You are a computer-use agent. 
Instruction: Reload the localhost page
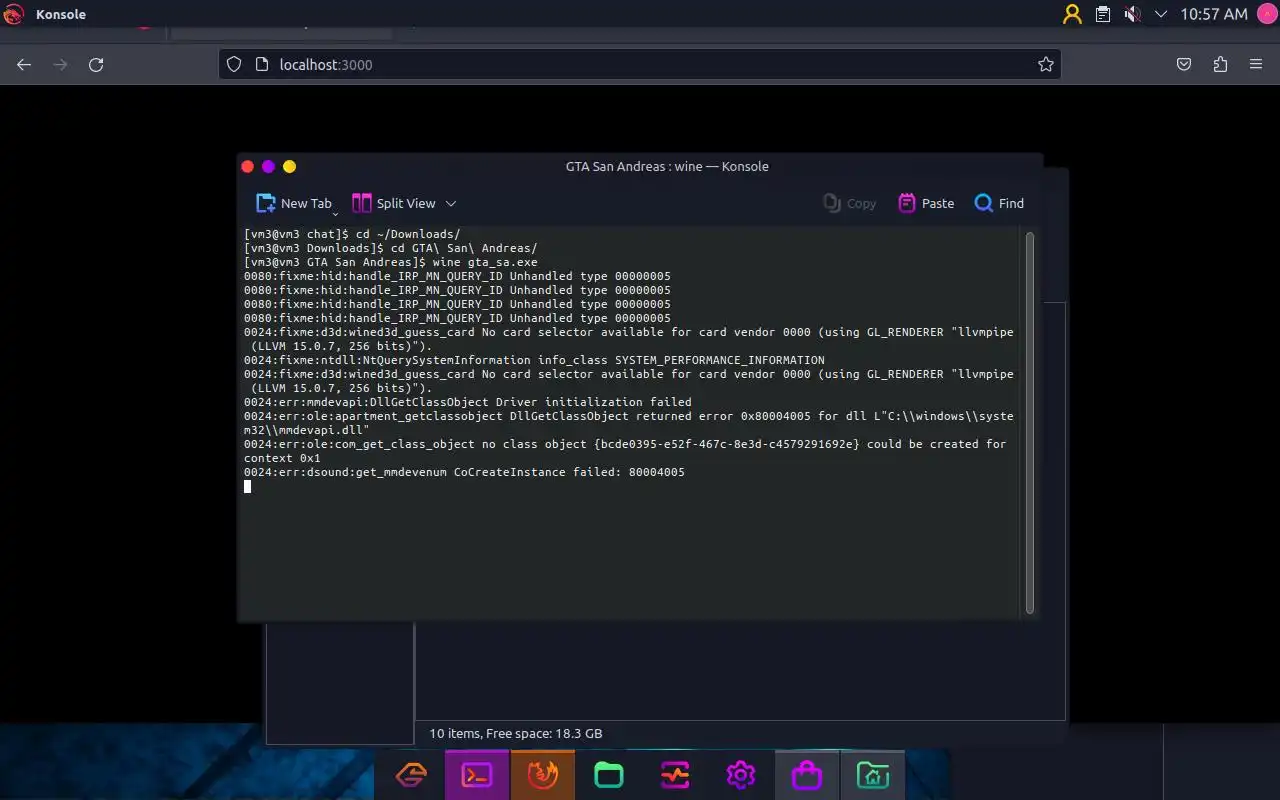tap(96, 64)
